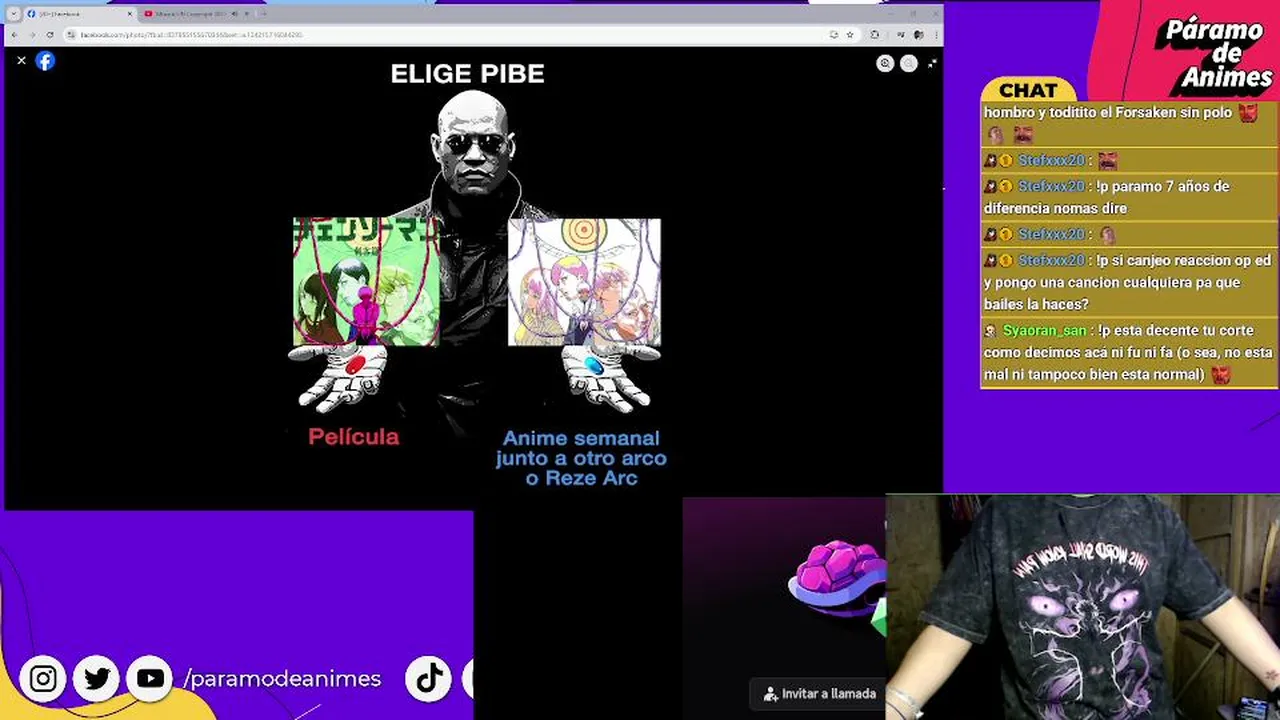Click the Facebook logo icon

45,61
